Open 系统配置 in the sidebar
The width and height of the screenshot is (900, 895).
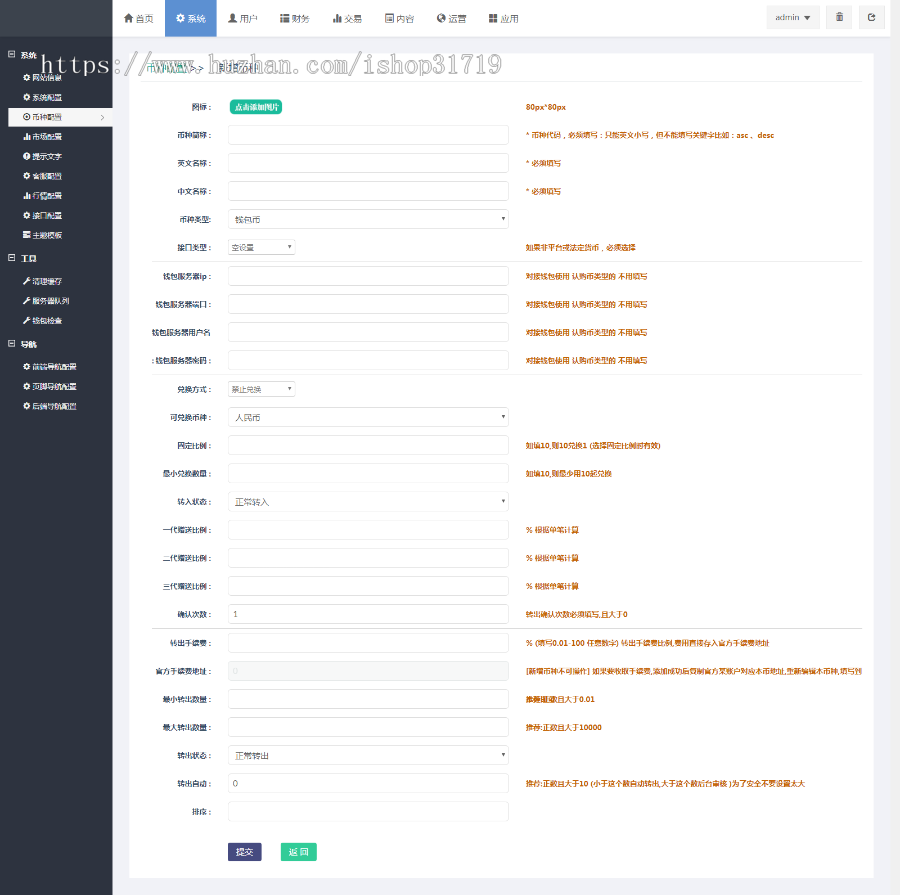tap(42, 98)
